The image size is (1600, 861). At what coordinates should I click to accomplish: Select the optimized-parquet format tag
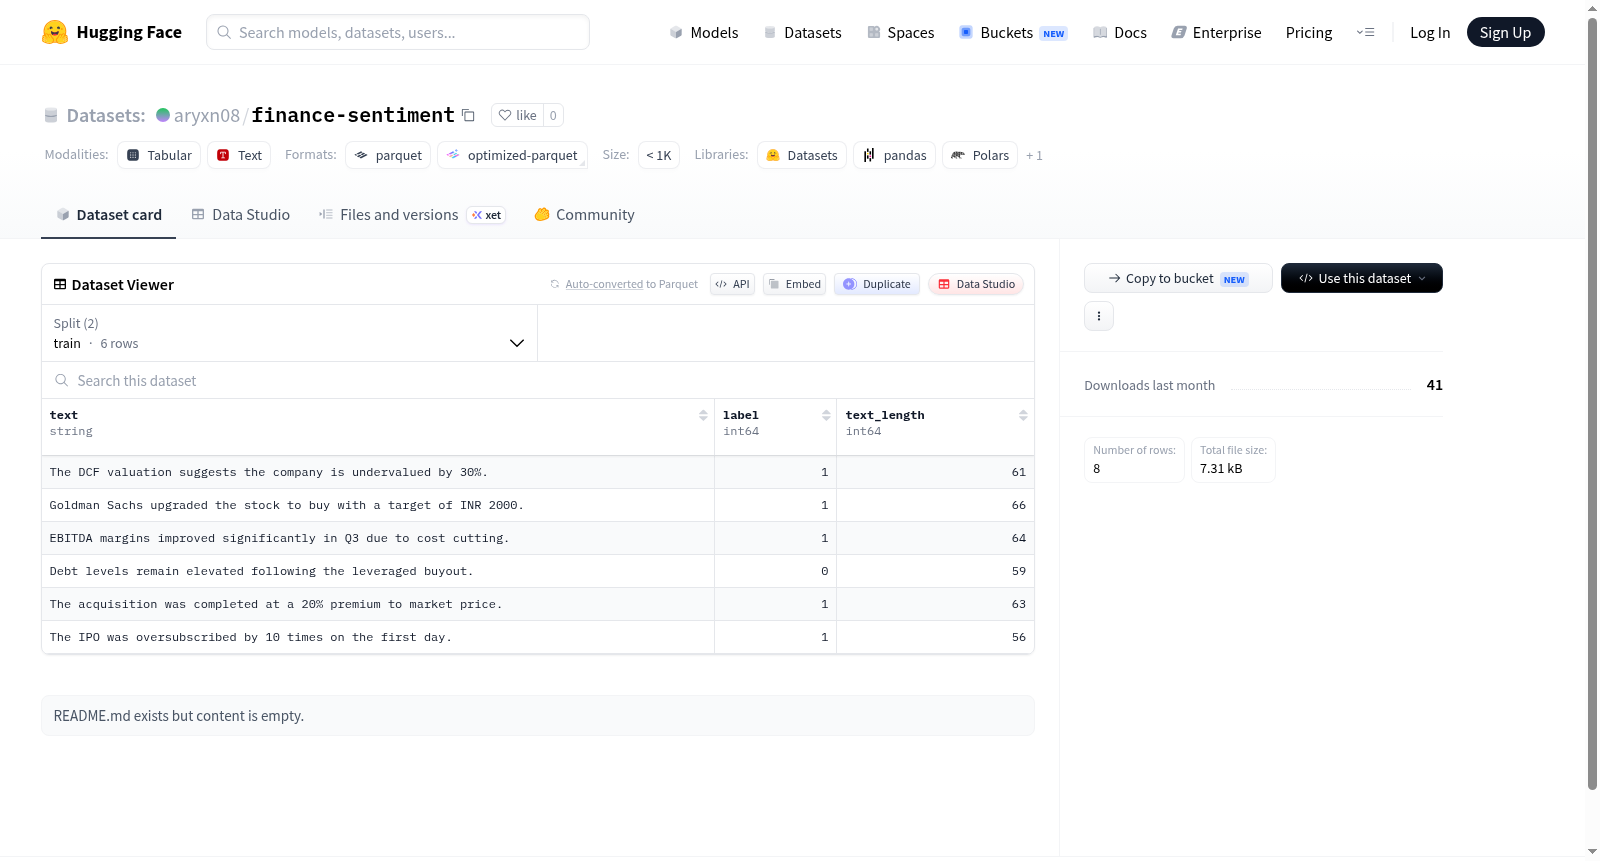point(512,155)
